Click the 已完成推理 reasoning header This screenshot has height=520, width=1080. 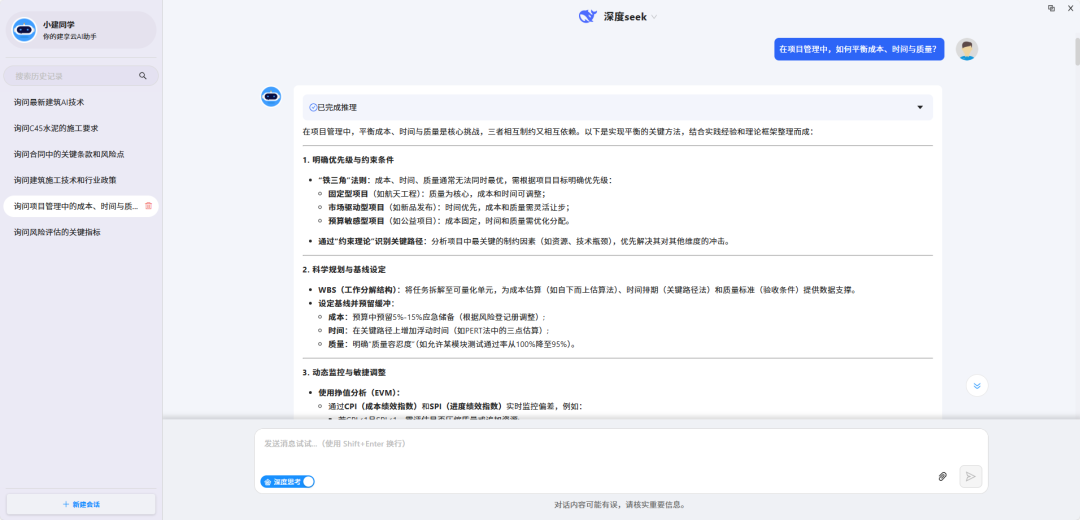[x=336, y=107]
